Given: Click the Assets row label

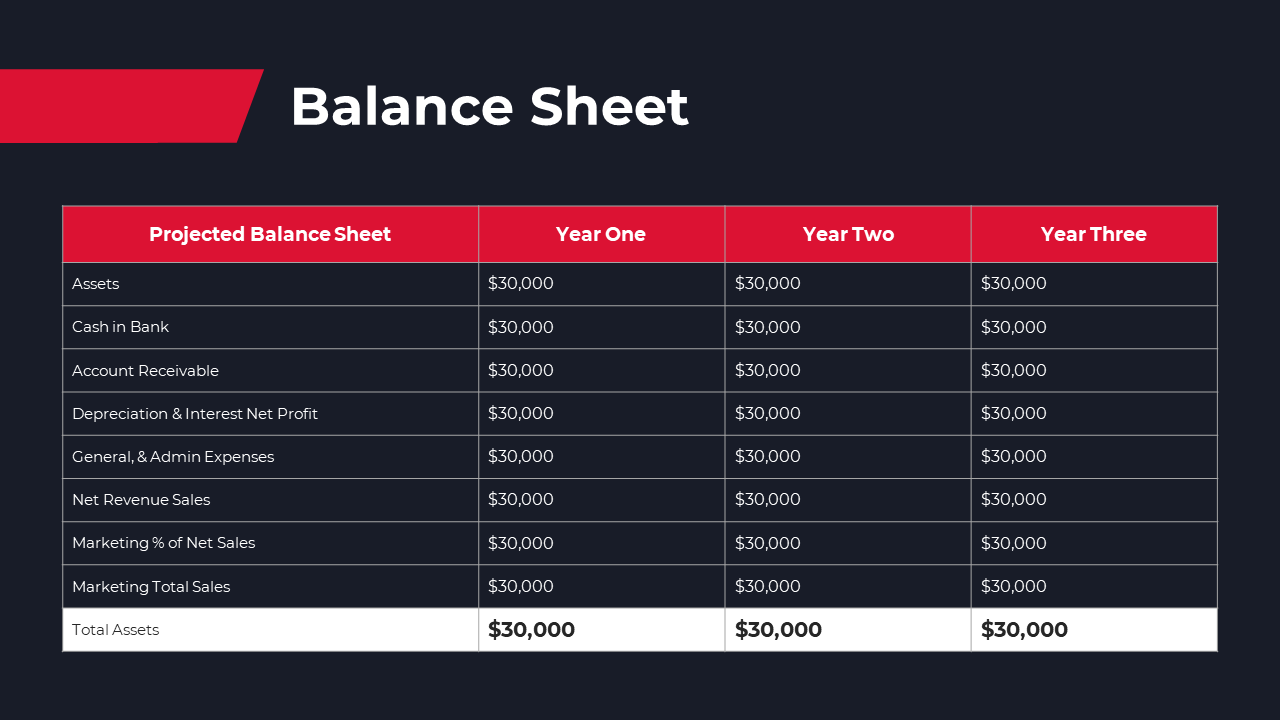Looking at the screenshot, I should tap(95, 284).
